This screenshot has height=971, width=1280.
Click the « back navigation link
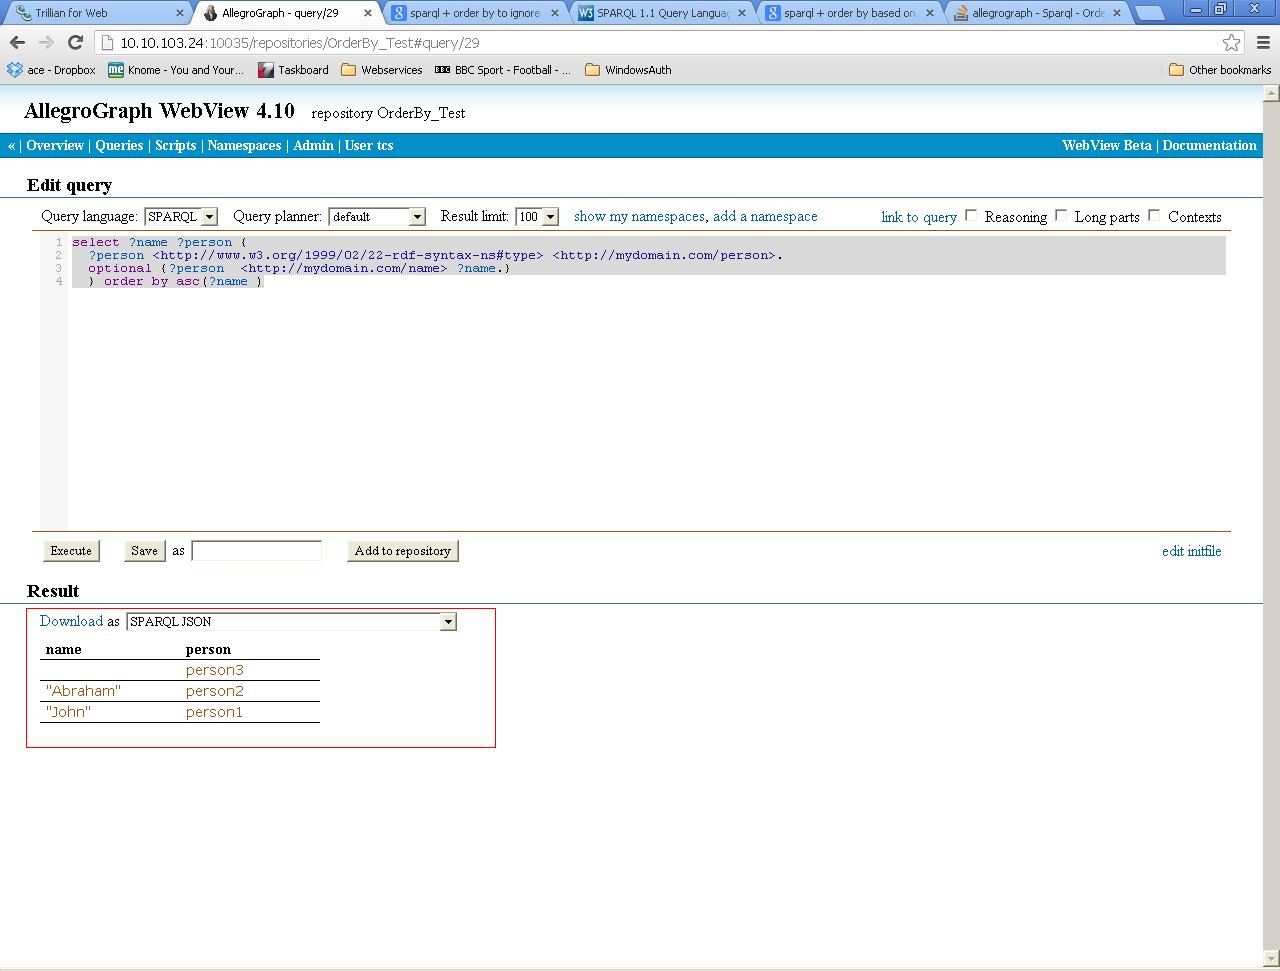tap(11, 145)
